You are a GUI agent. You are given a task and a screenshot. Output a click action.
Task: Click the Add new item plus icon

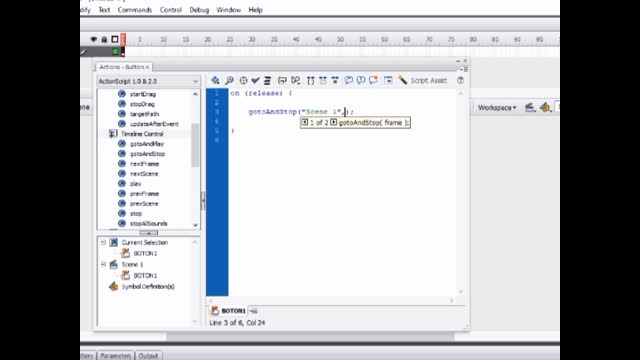coord(215,80)
